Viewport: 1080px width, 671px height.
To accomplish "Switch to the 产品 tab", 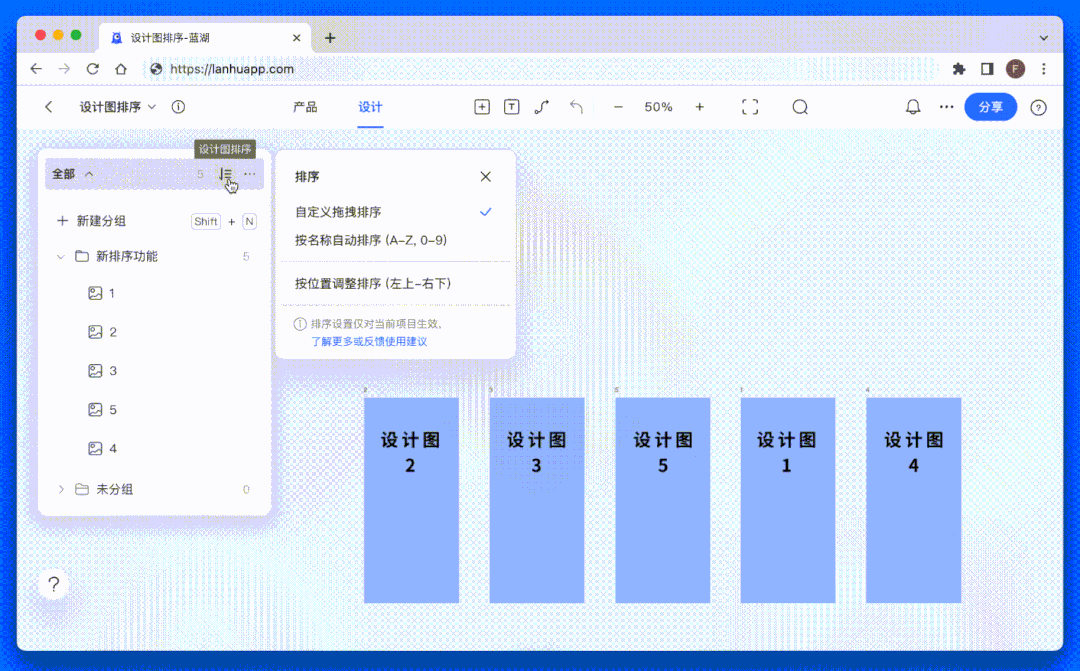I will pos(305,107).
